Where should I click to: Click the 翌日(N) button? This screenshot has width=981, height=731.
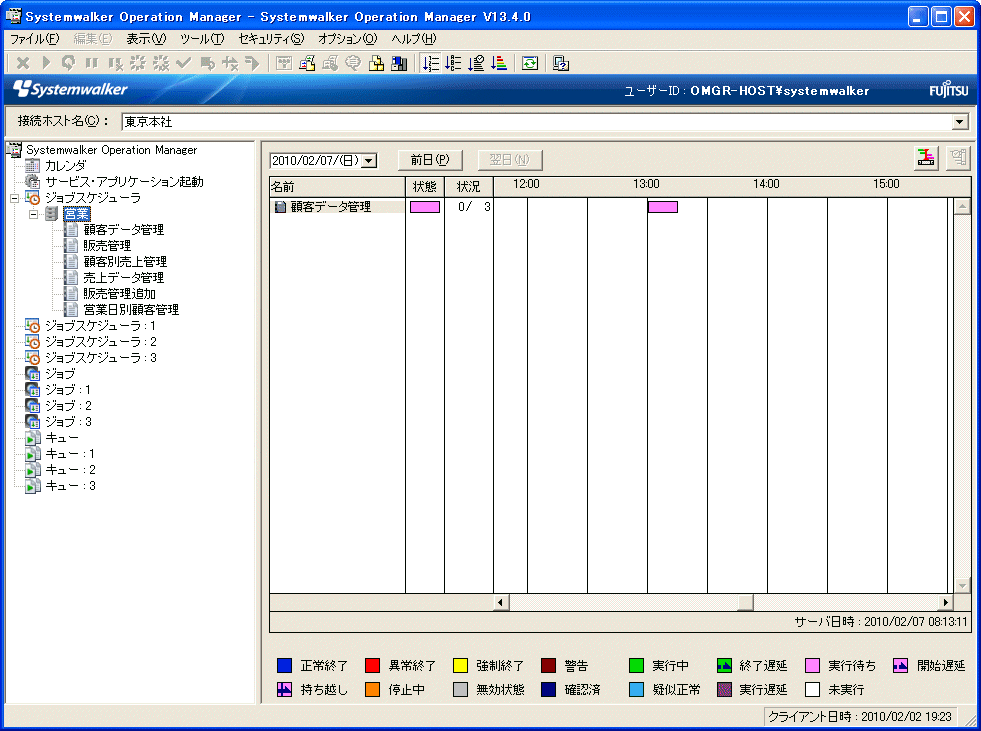click(x=509, y=160)
